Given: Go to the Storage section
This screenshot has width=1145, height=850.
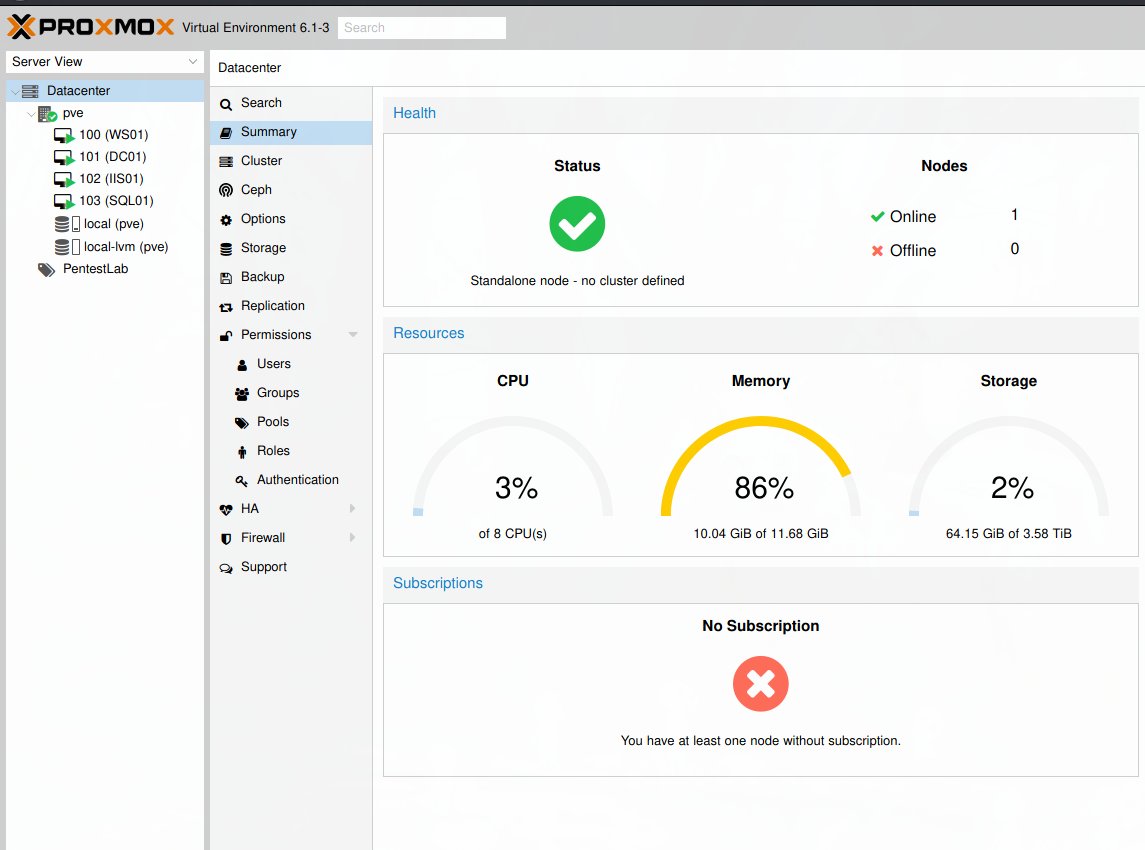Looking at the screenshot, I should click(291, 248).
